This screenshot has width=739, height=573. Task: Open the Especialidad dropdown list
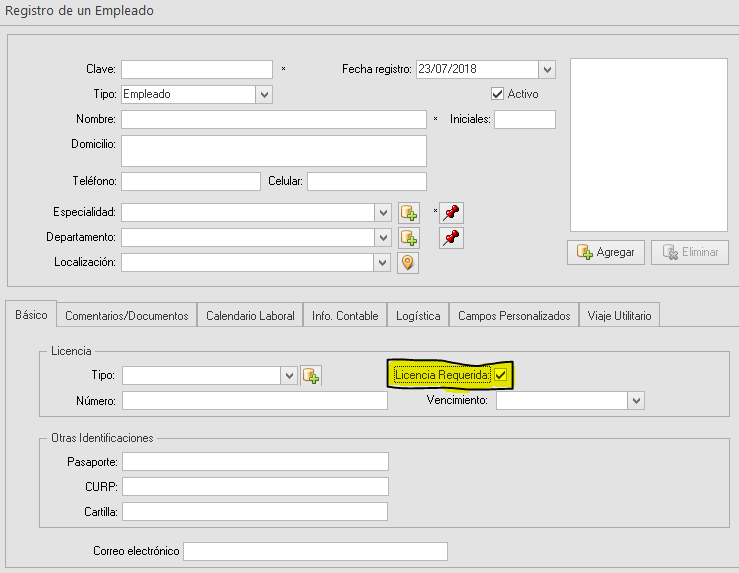(x=383, y=212)
